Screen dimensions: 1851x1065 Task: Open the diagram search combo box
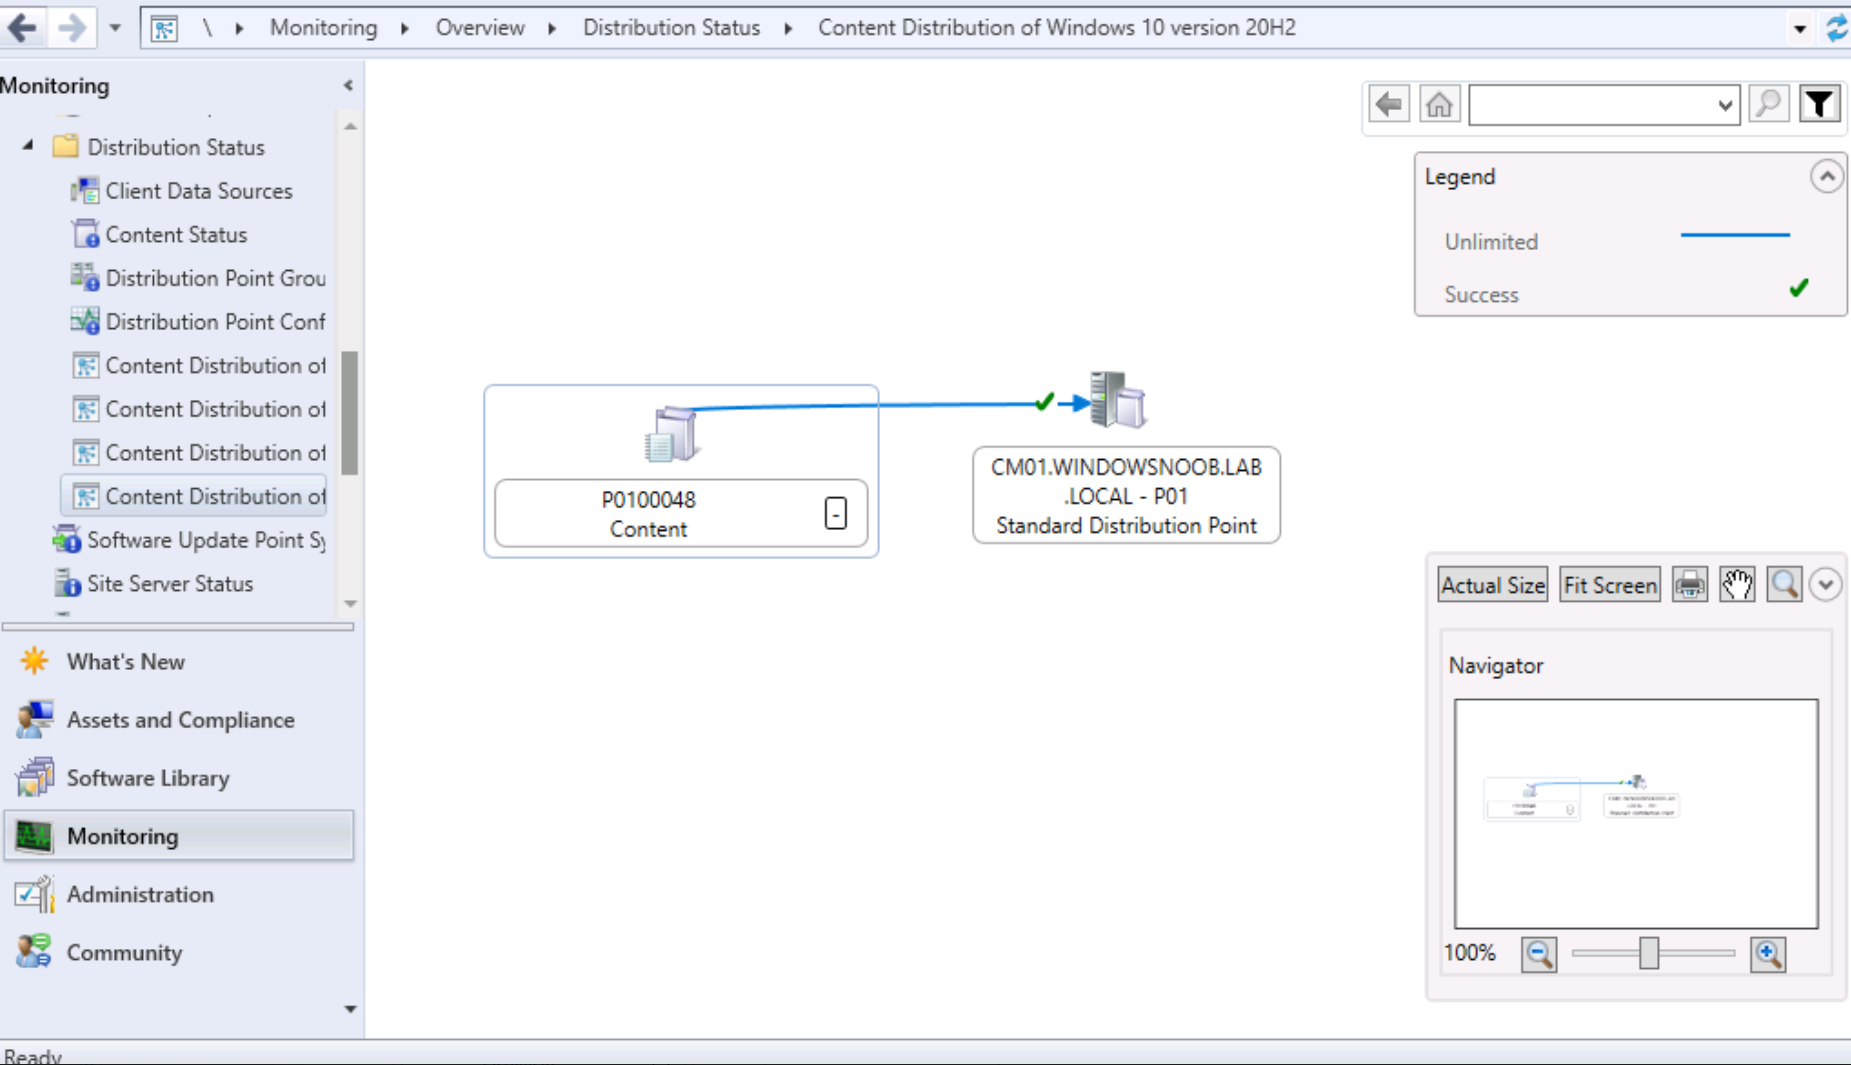click(1604, 105)
